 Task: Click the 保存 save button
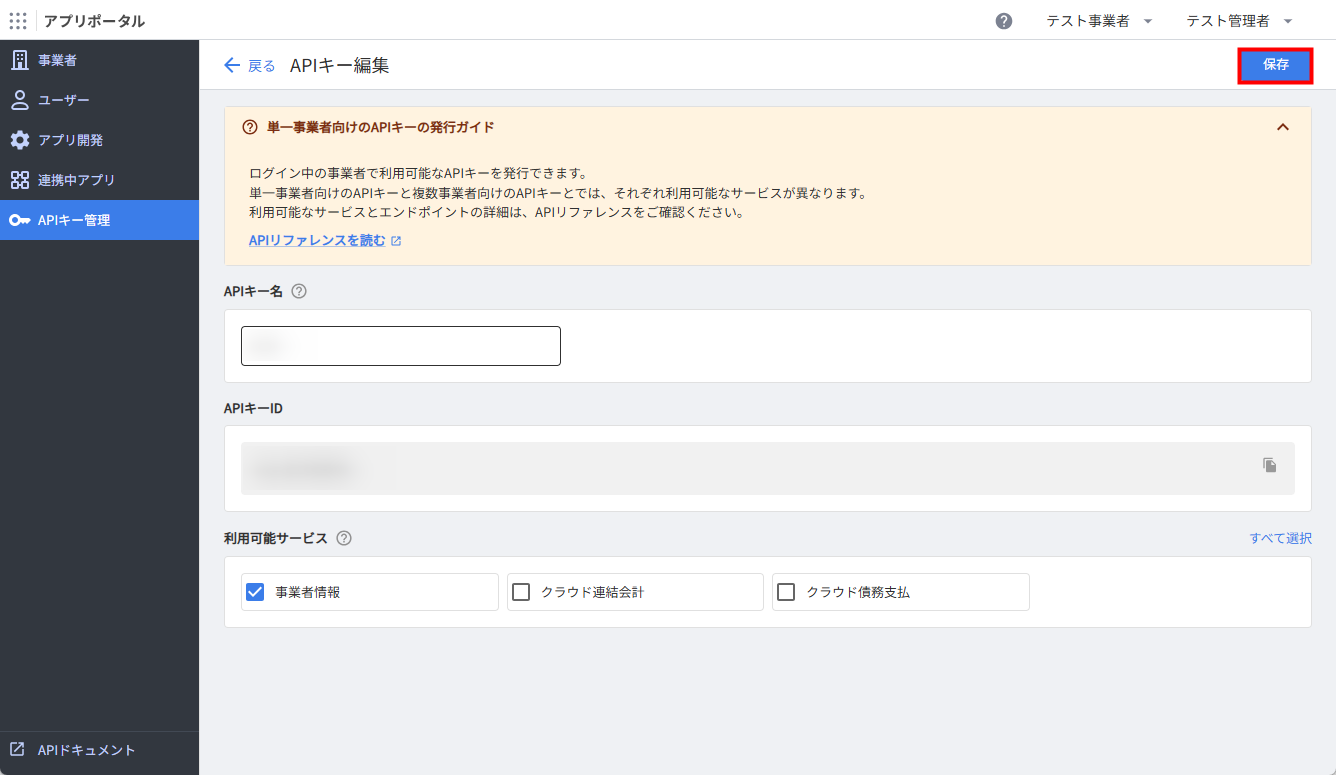pos(1275,65)
